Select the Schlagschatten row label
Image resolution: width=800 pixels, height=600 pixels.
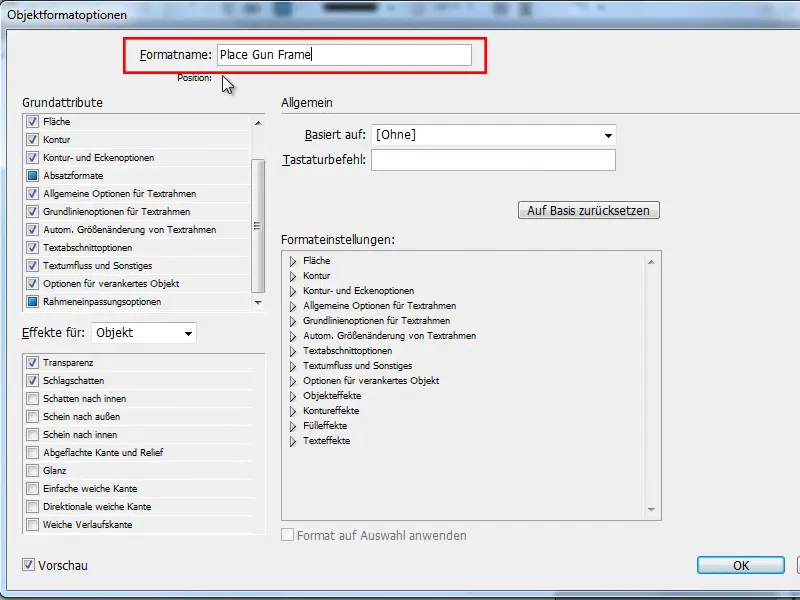click(x=73, y=381)
